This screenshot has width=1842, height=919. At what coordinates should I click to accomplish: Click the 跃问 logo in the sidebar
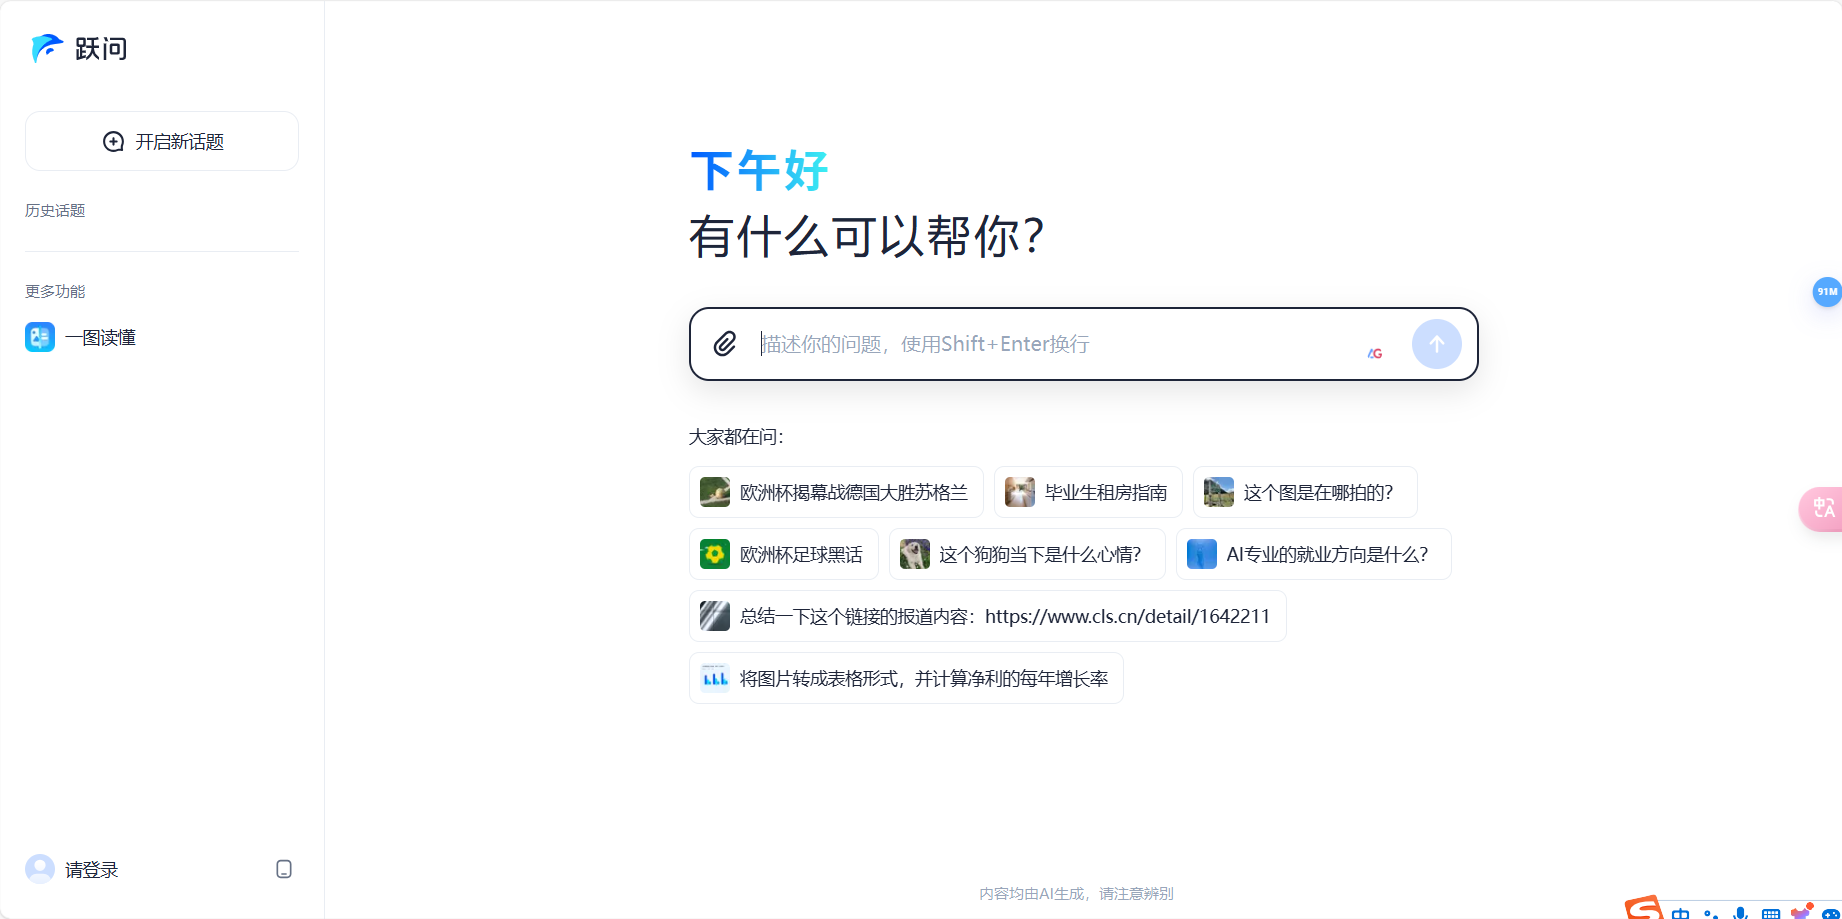(80, 48)
